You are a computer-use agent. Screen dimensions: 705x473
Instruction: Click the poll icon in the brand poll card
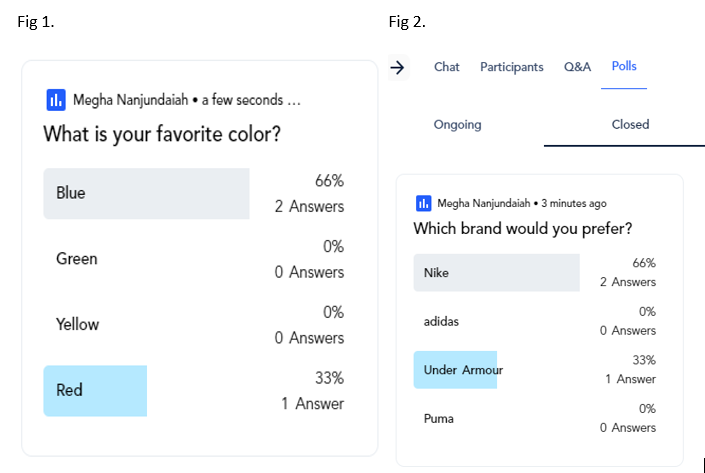point(424,203)
